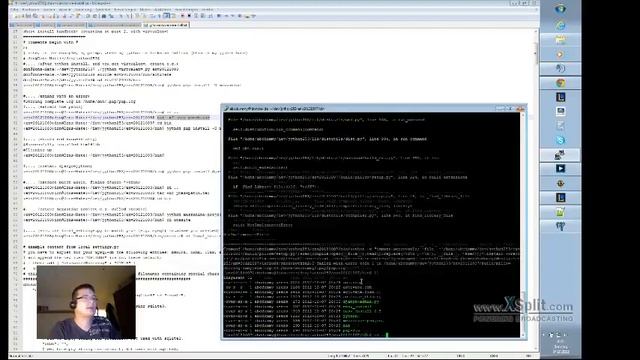Viewport: 640px width, 360px height.
Task: Switch to Google Chrome on the taskbar
Action: [560, 83]
